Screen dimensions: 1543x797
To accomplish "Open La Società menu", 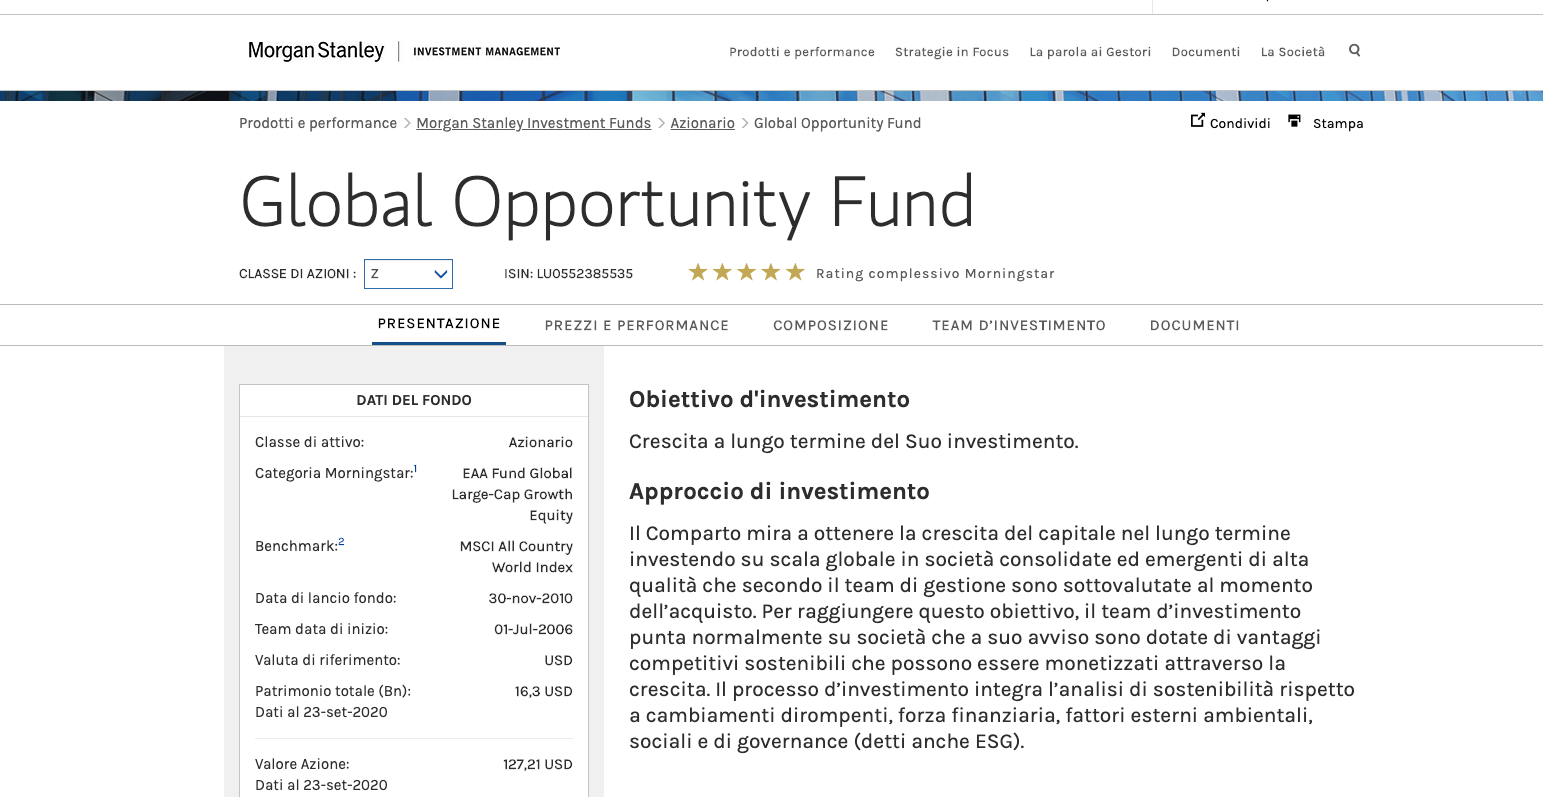I will pyautogui.click(x=1293, y=52).
